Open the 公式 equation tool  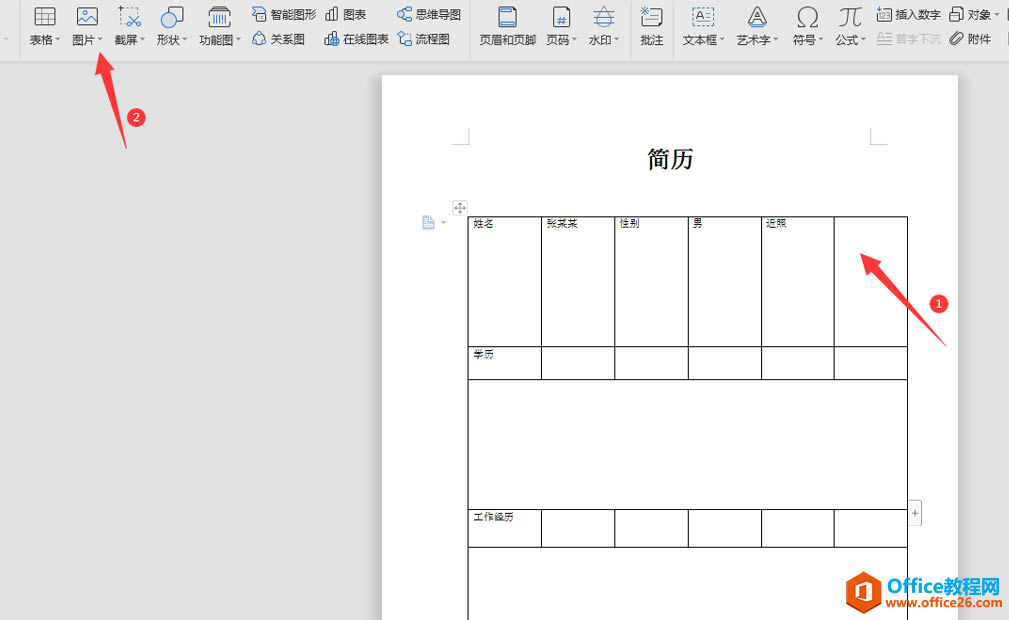click(850, 25)
